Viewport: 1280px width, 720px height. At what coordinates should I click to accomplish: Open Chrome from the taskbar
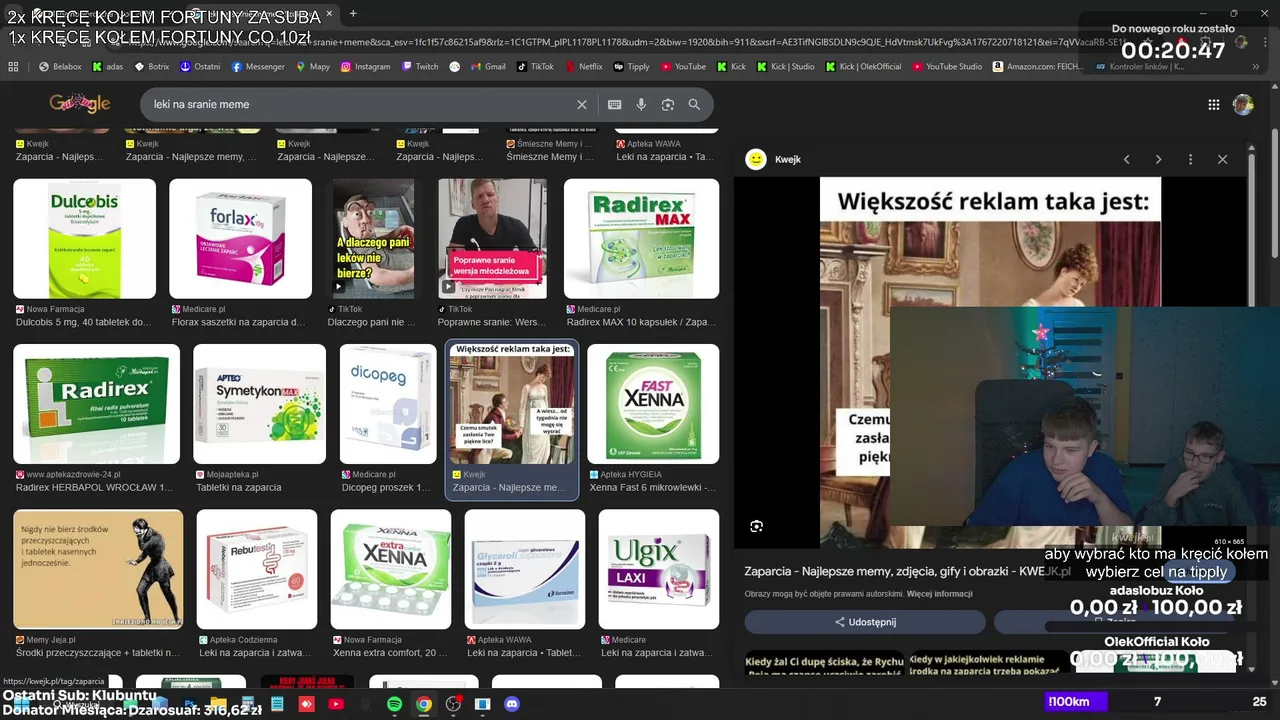[424, 704]
